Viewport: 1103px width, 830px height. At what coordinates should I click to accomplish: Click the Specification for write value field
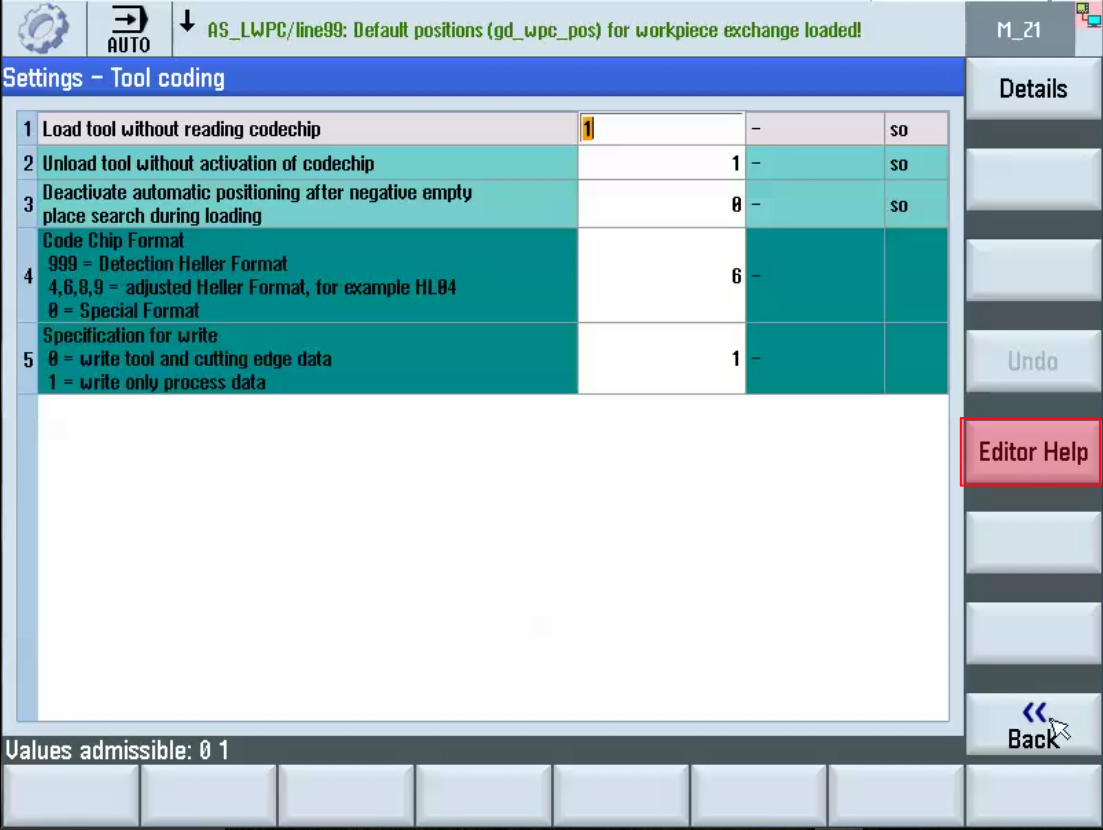(661, 358)
